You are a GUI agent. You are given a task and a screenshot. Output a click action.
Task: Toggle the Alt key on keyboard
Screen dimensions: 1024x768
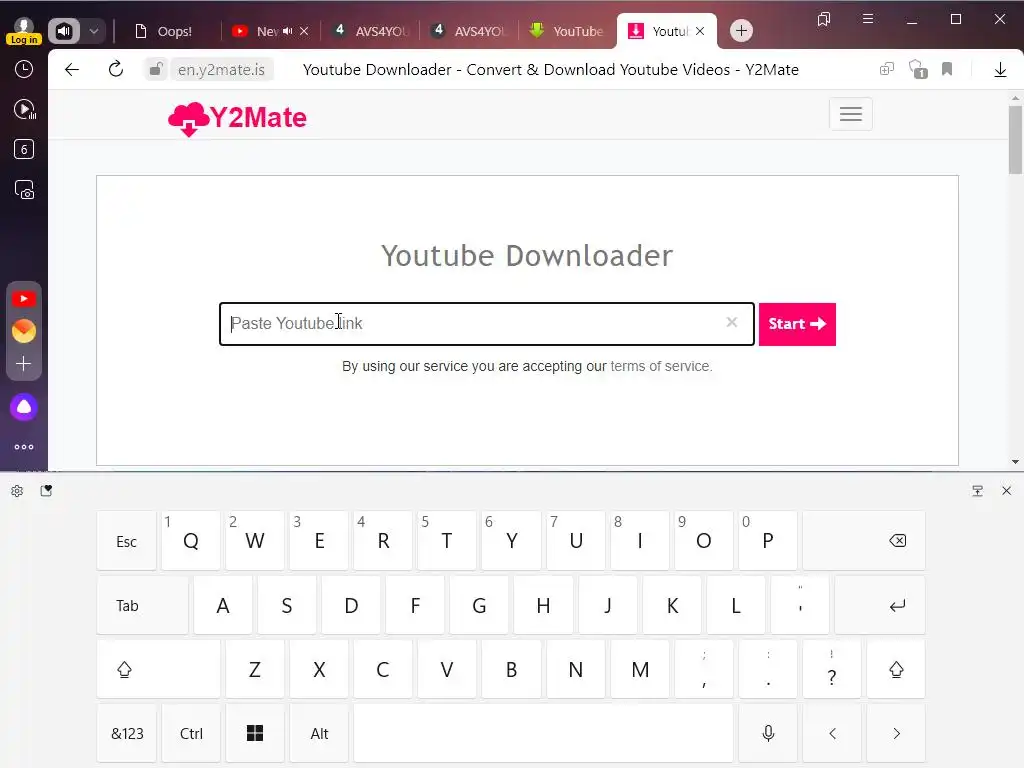(319, 733)
